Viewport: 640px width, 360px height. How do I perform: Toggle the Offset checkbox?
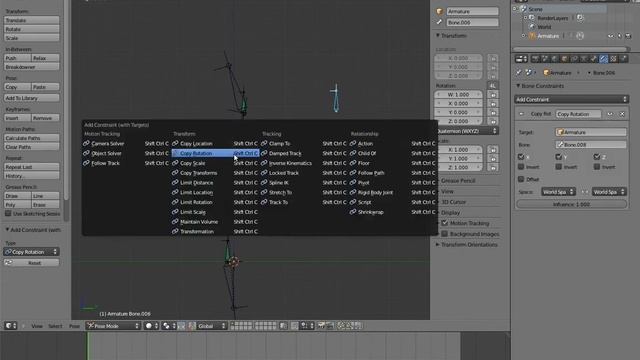pyautogui.click(x=521, y=179)
